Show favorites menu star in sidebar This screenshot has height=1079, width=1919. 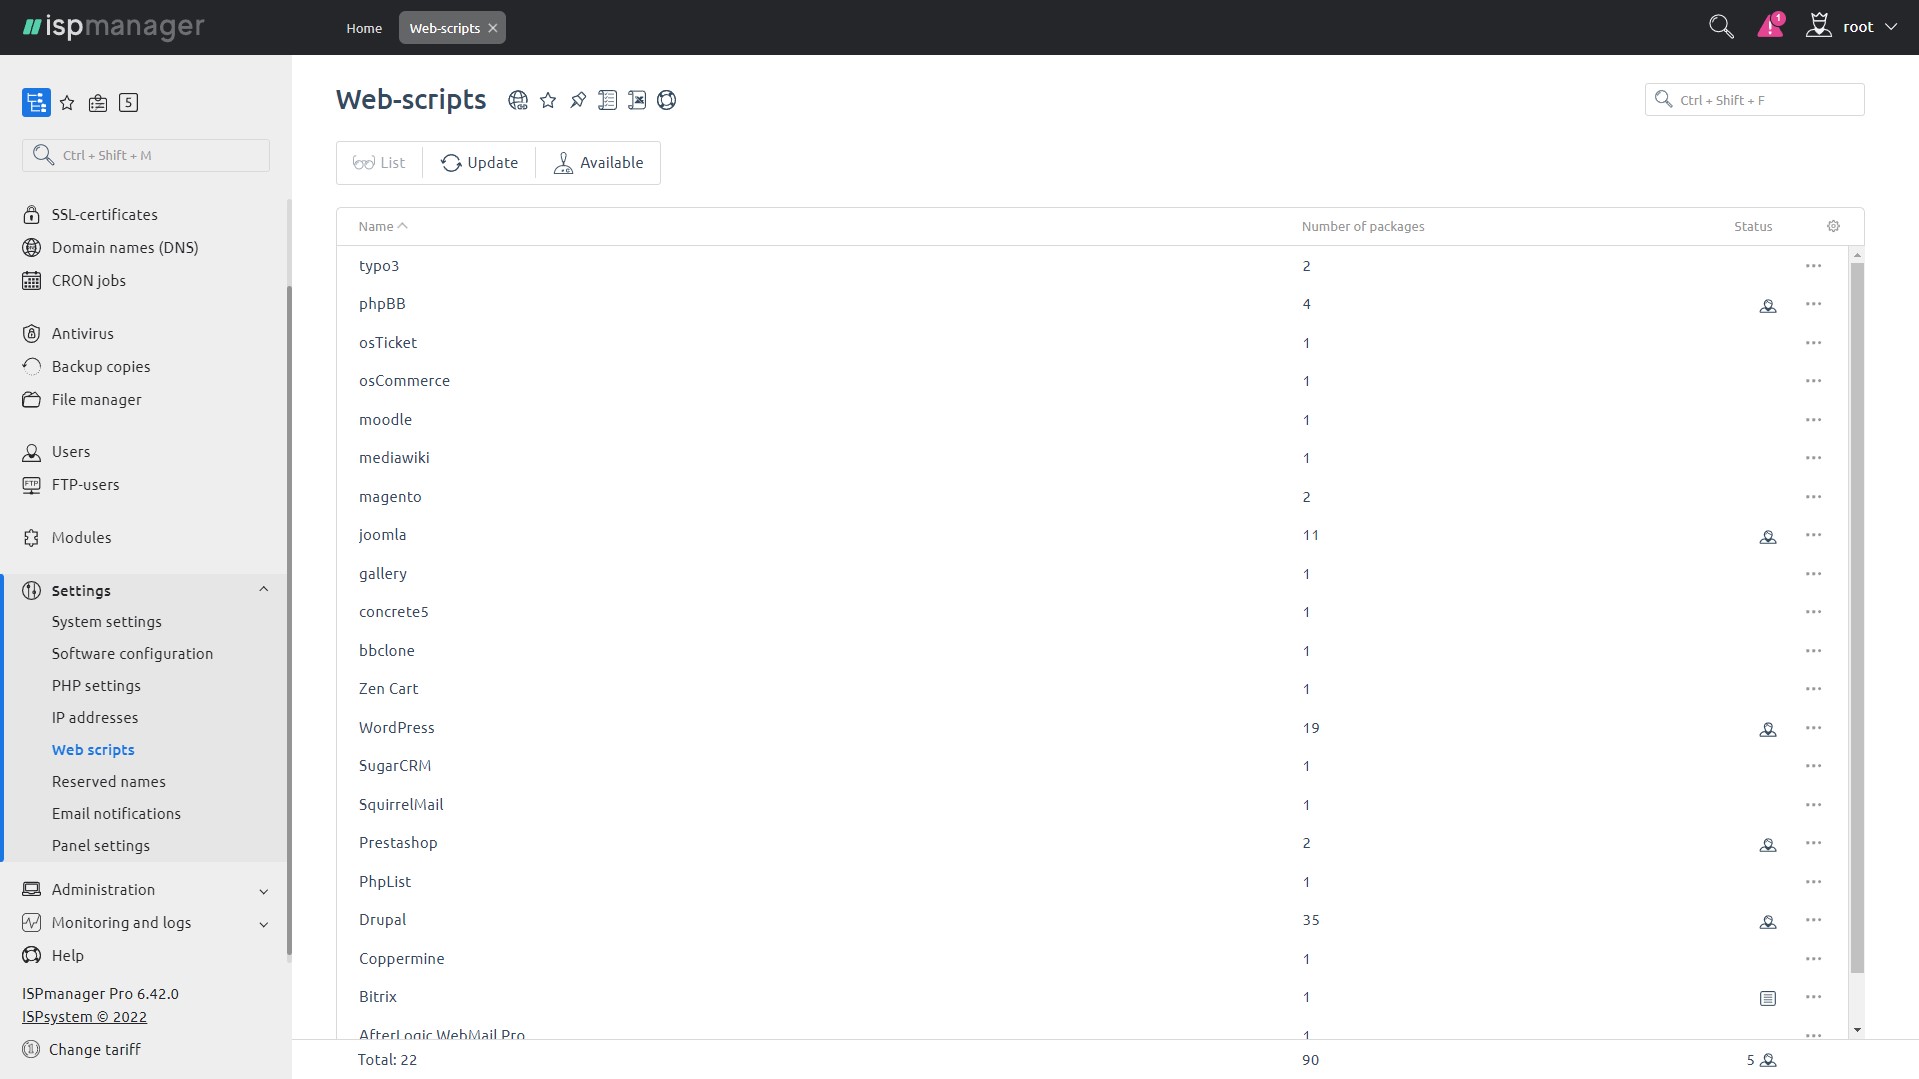[x=67, y=102]
